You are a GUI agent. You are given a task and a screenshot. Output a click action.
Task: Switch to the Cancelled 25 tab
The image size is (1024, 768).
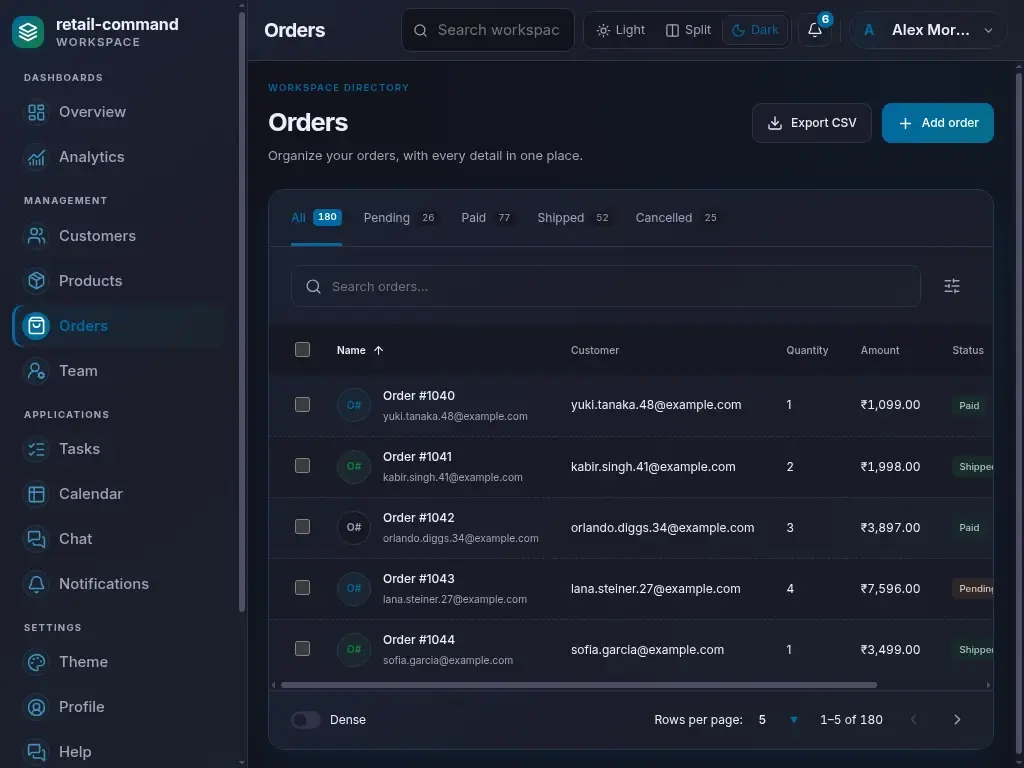tap(677, 218)
